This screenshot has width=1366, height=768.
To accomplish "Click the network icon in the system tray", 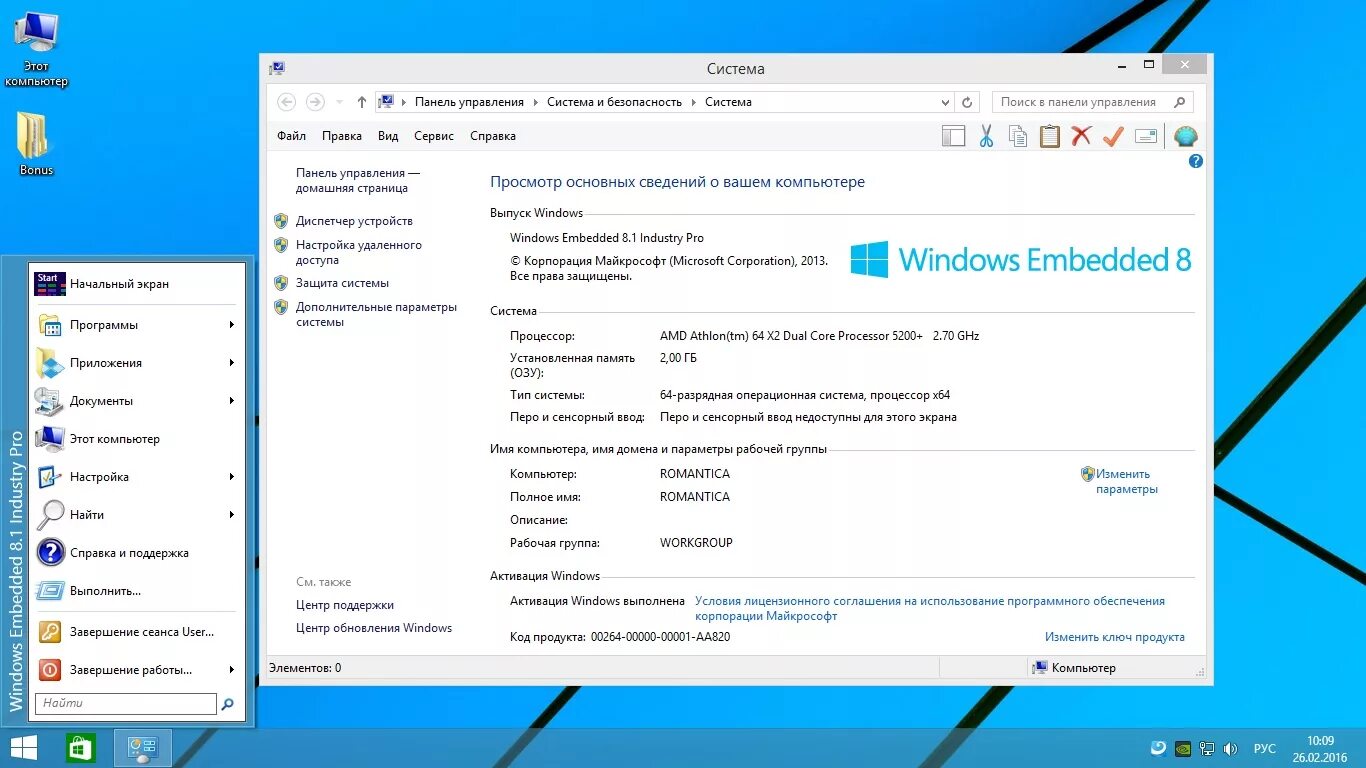I will tap(1207, 748).
